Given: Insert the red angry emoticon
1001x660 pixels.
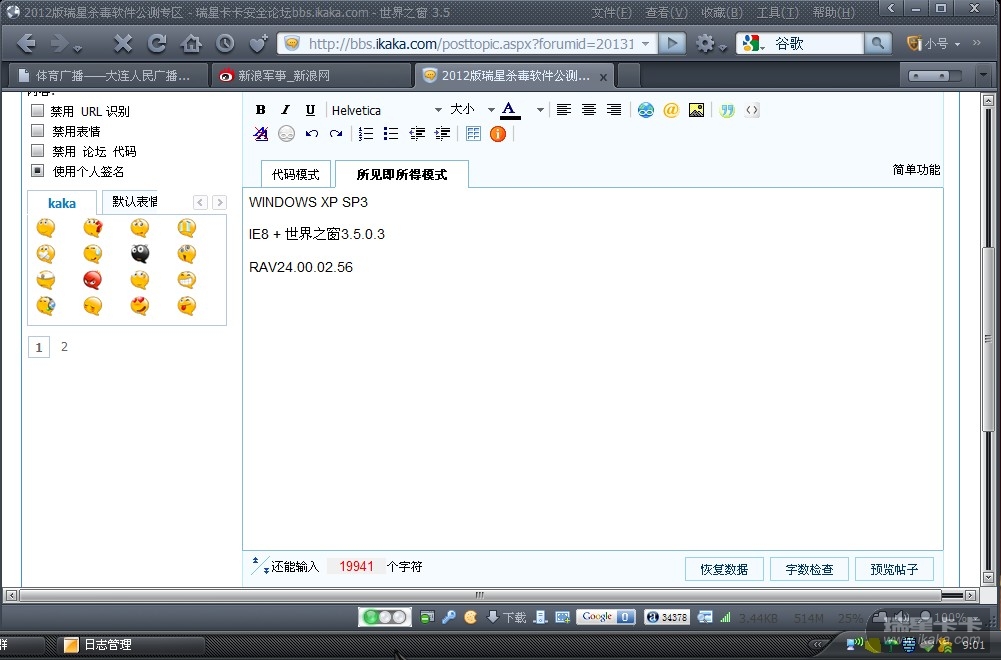Looking at the screenshot, I should click(93, 280).
